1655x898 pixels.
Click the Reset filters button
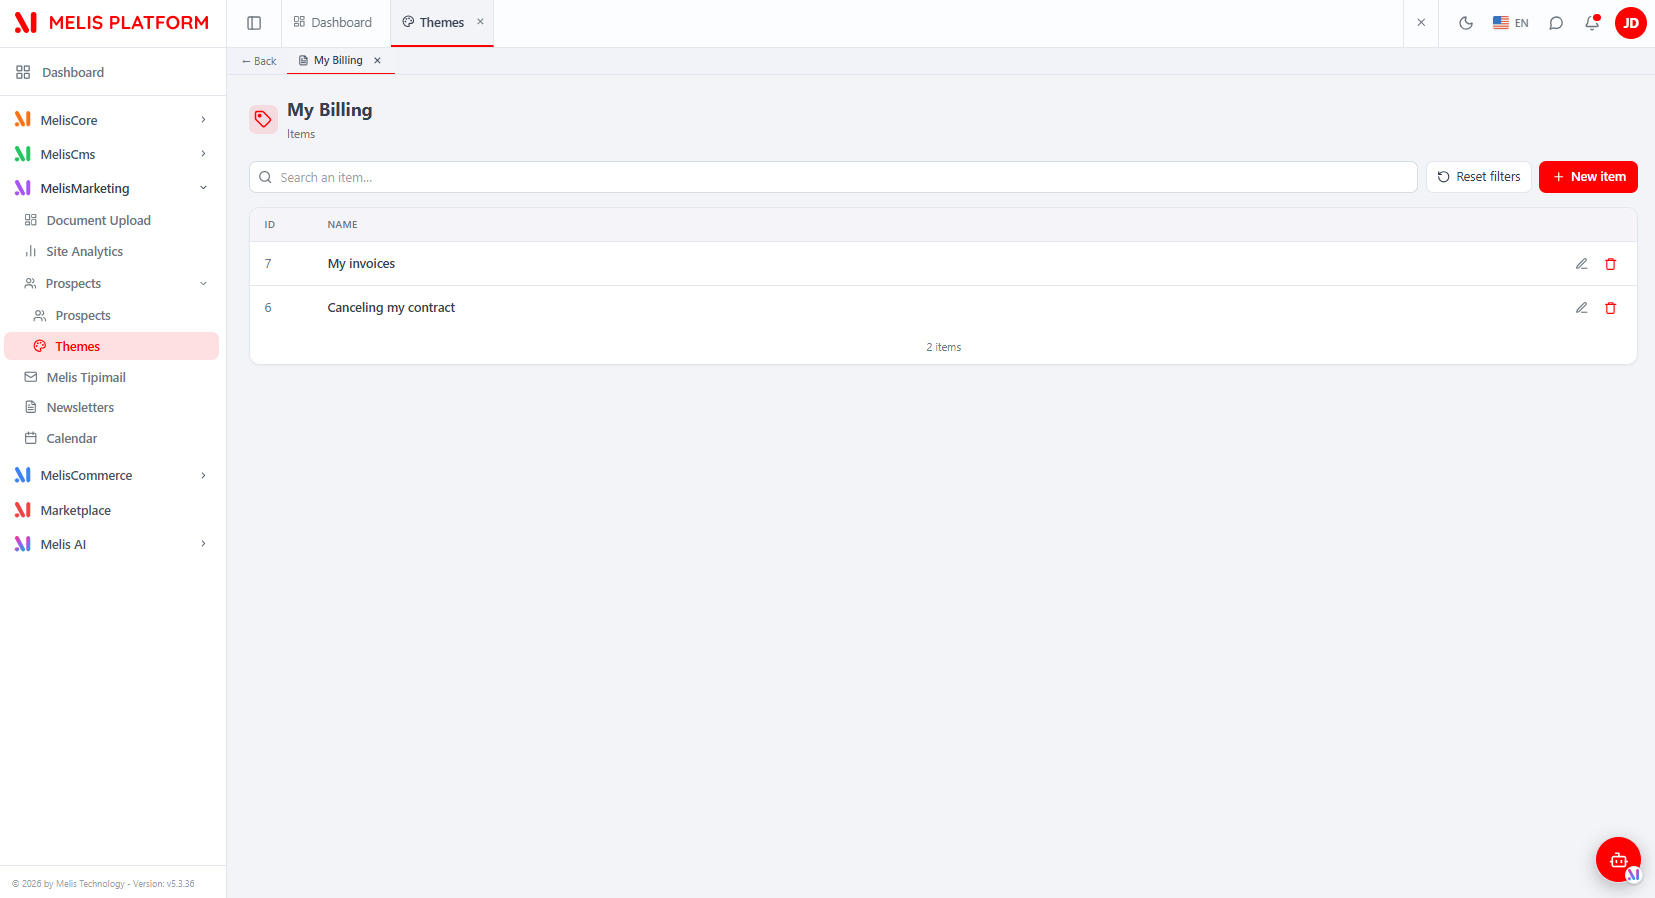[x=1478, y=177]
